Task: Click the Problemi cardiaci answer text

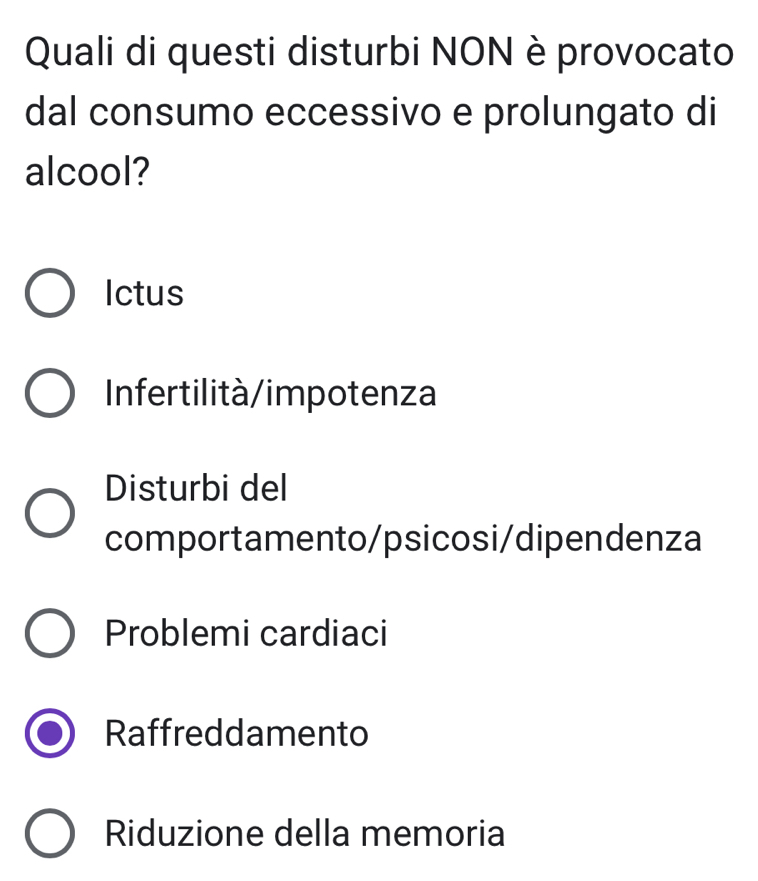Action: point(246,634)
